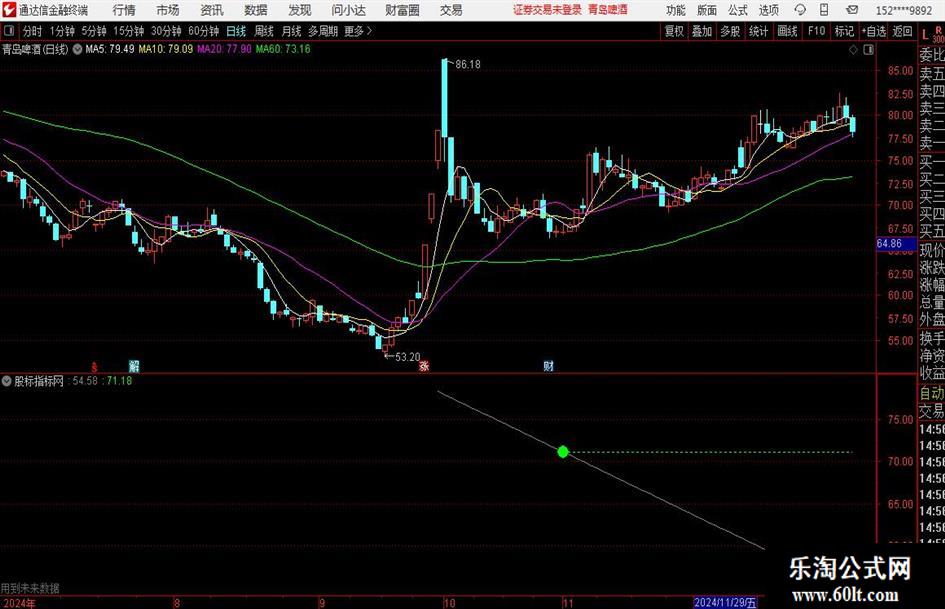Expand the MA indicator settings dropdown
The image size is (945, 609).
tap(77, 49)
